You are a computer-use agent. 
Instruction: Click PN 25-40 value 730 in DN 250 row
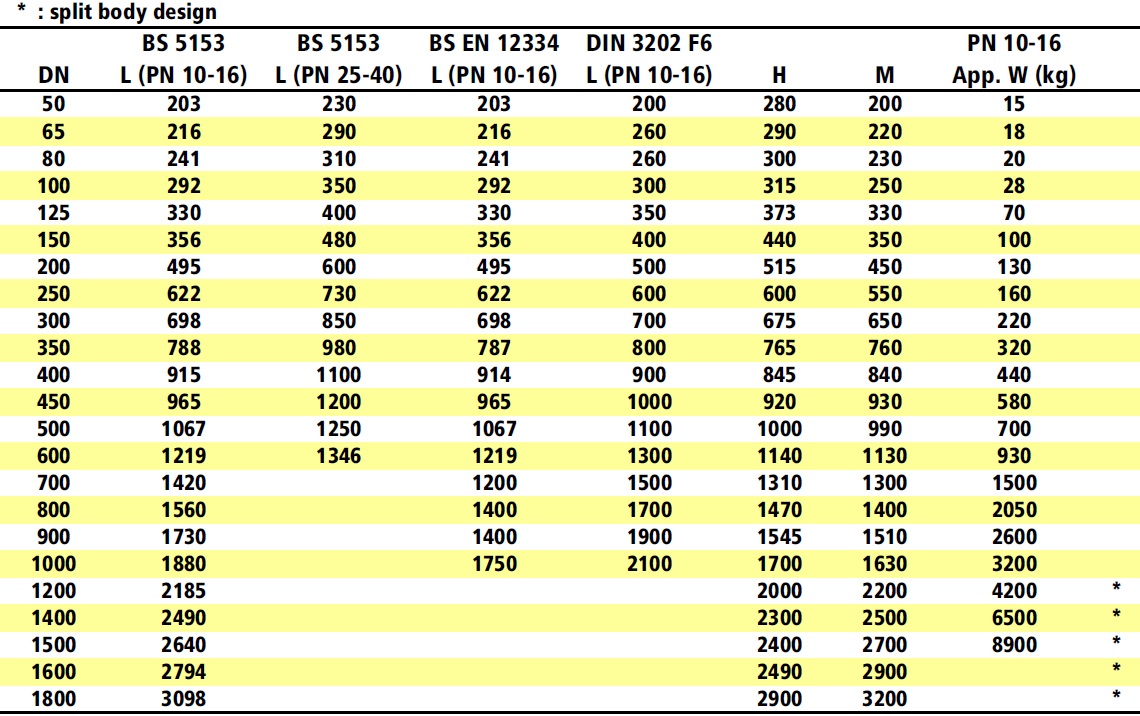click(339, 293)
